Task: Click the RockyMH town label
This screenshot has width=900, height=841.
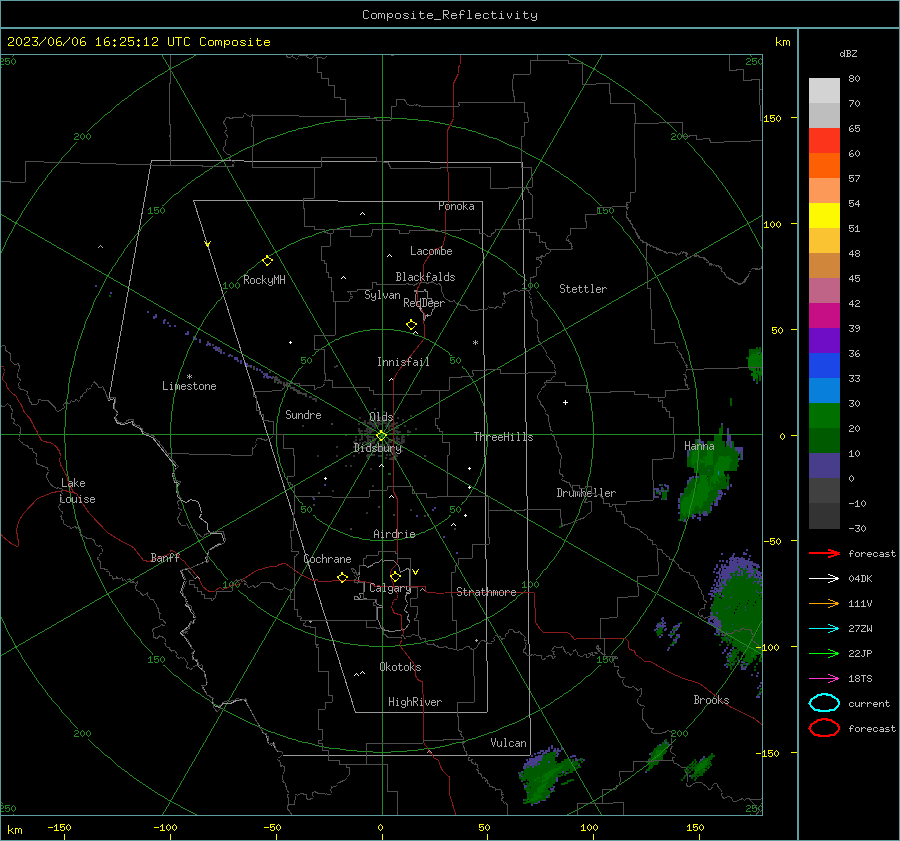Action: (x=264, y=280)
